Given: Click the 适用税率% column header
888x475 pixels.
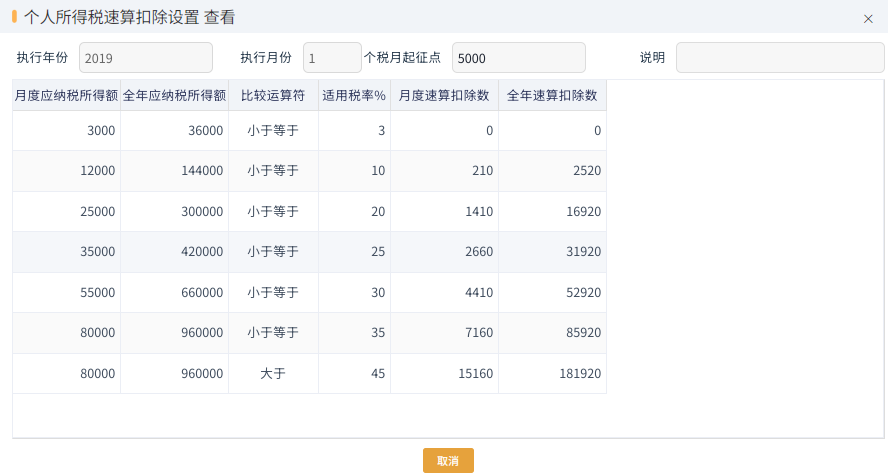Looking at the screenshot, I should click(355, 95).
